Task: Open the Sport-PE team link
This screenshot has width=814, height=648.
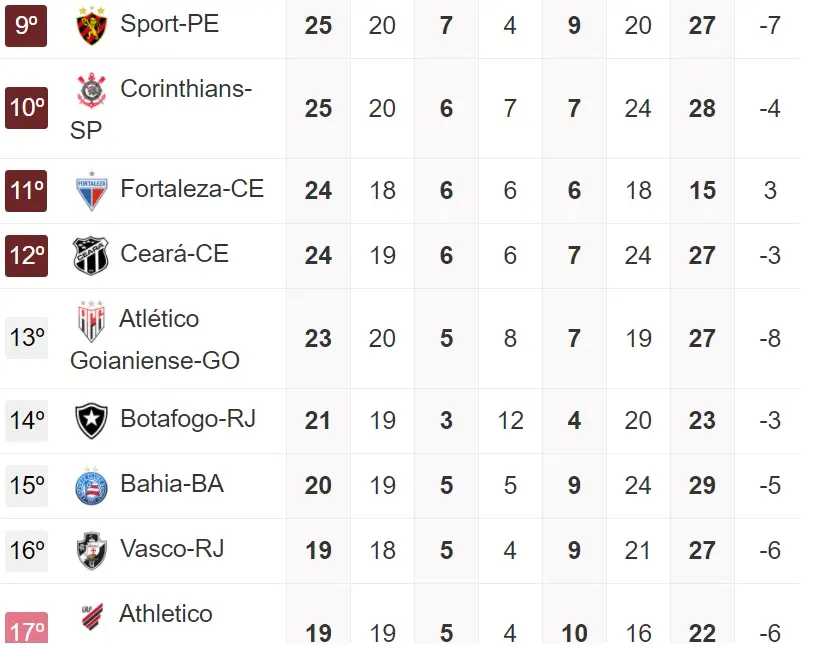Action: click(x=169, y=24)
